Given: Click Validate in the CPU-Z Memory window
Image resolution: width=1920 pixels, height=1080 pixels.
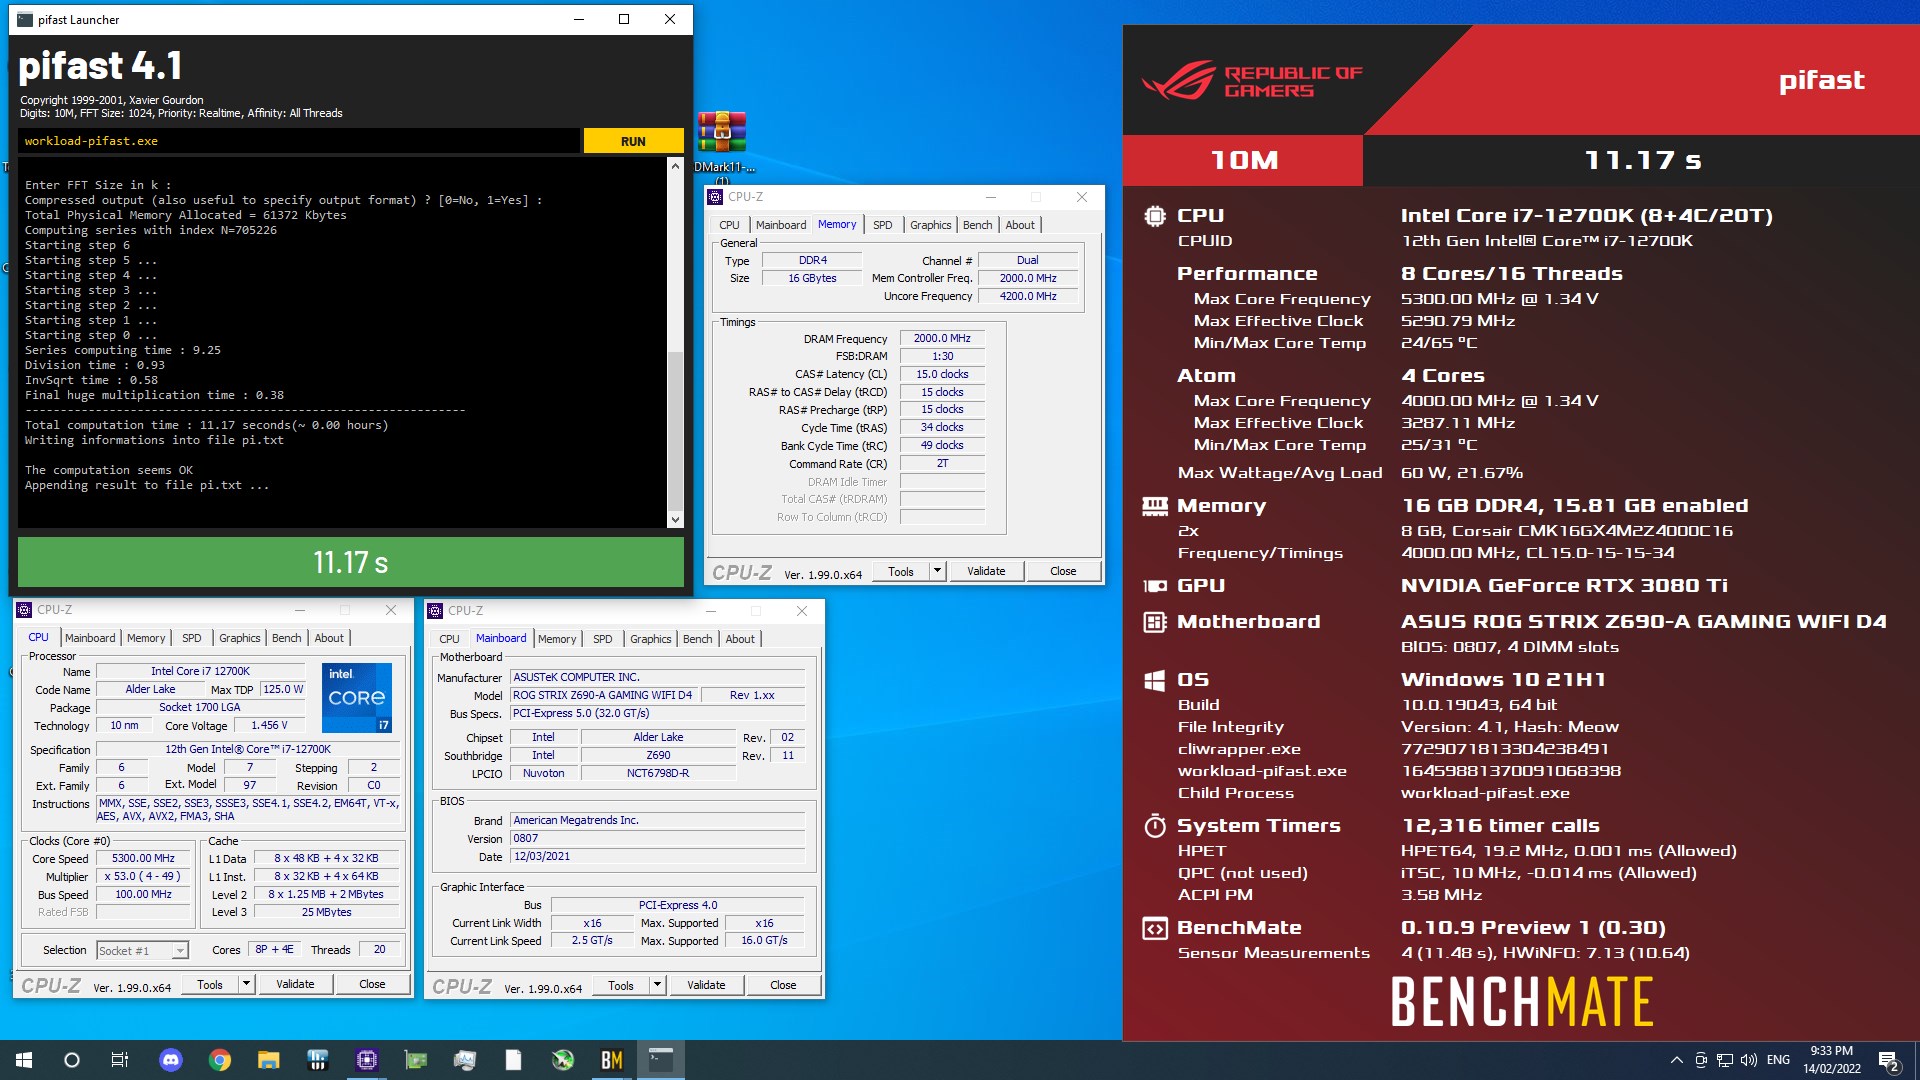Looking at the screenshot, I should click(986, 571).
